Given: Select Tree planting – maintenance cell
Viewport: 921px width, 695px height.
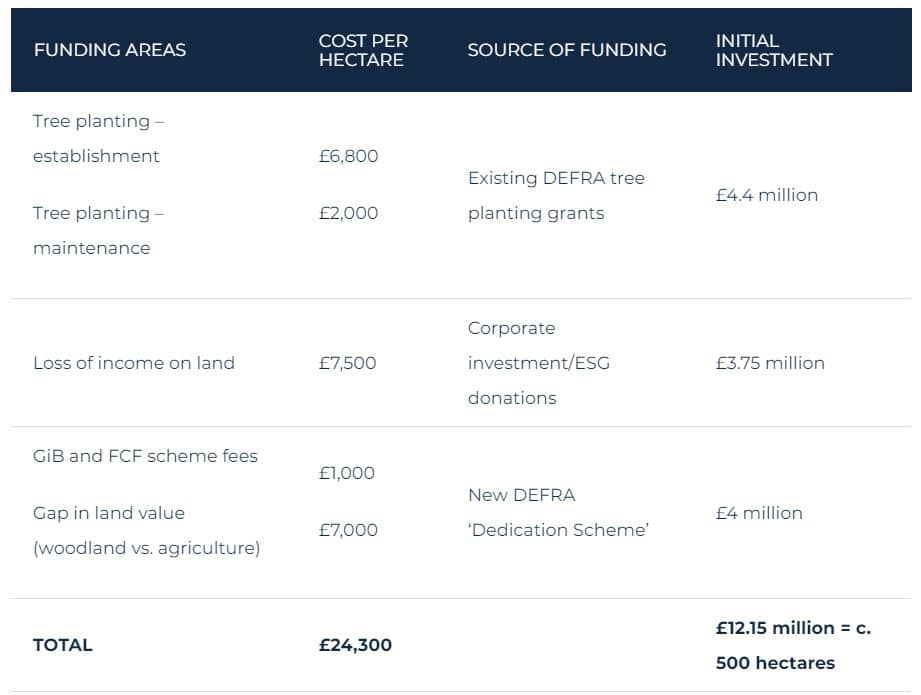Looking at the screenshot, I should [x=98, y=231].
